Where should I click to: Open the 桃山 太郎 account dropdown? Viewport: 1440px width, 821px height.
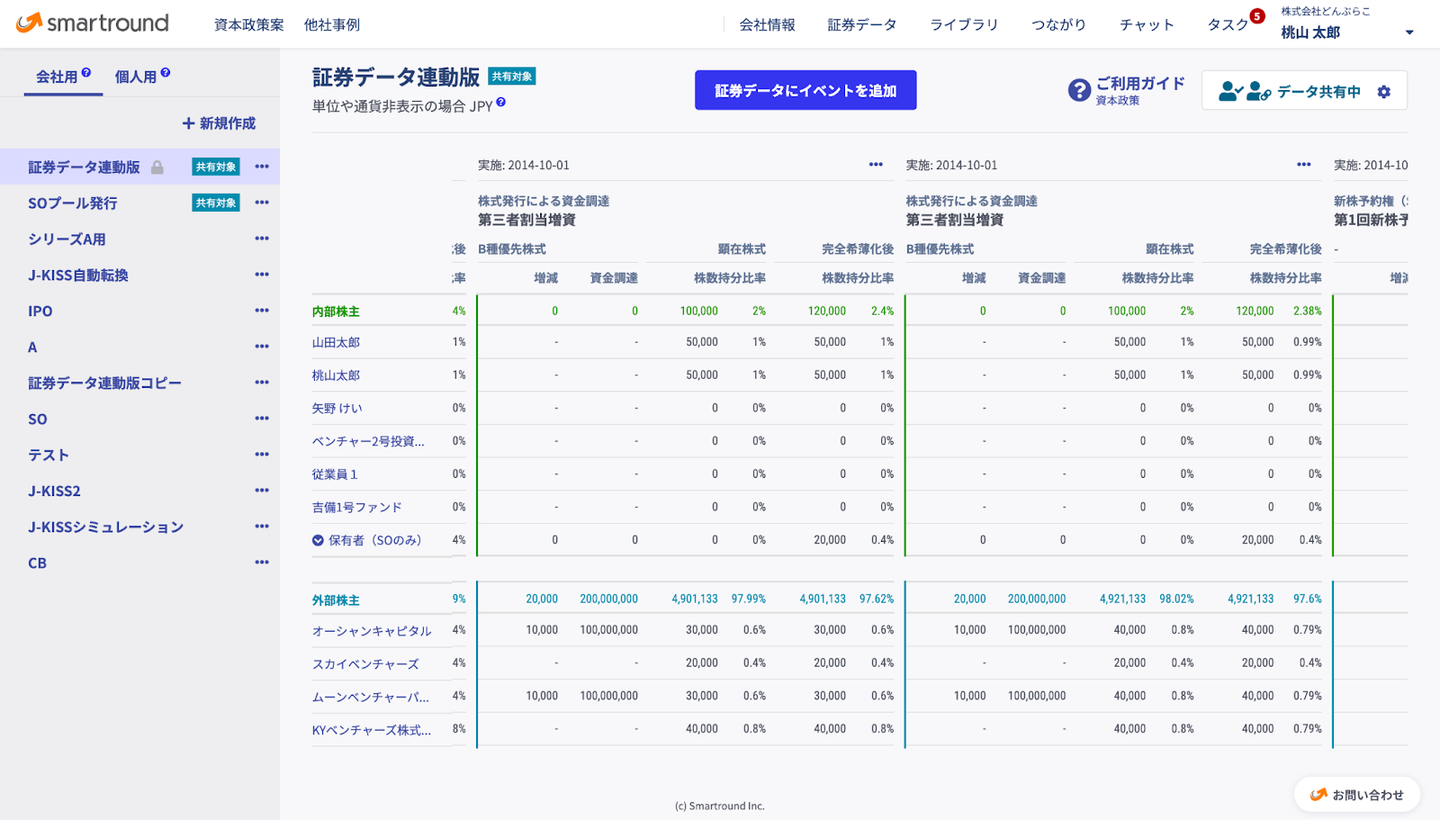(x=1409, y=33)
